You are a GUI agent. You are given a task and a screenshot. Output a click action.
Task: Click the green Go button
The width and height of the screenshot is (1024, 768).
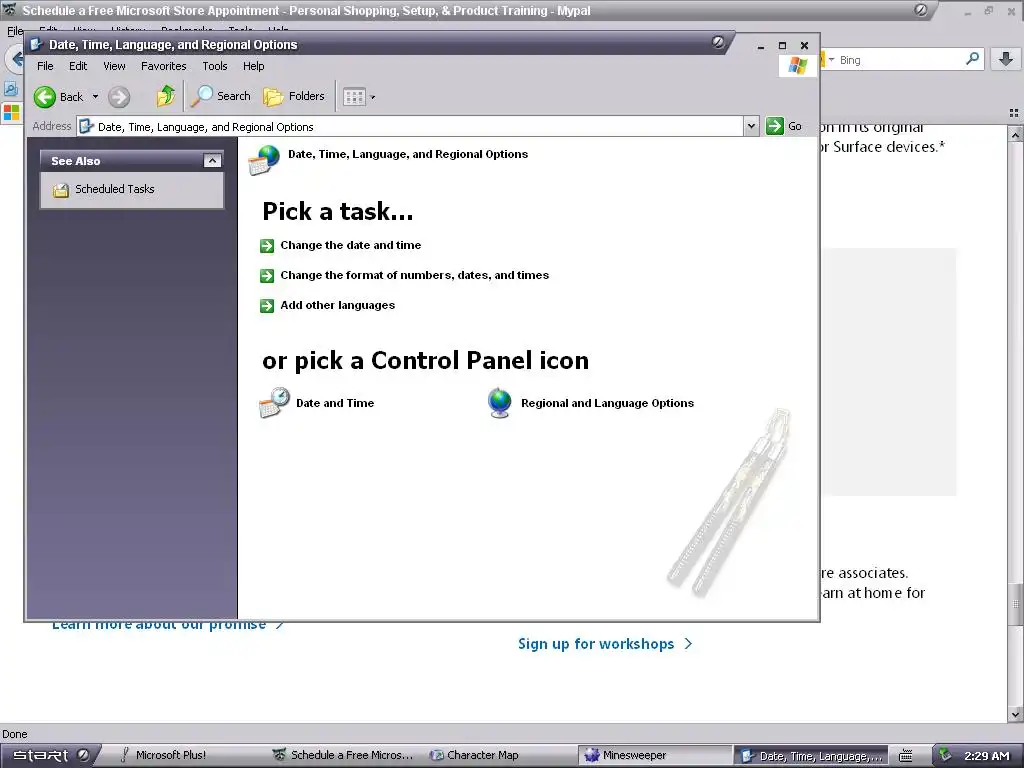tap(784, 126)
